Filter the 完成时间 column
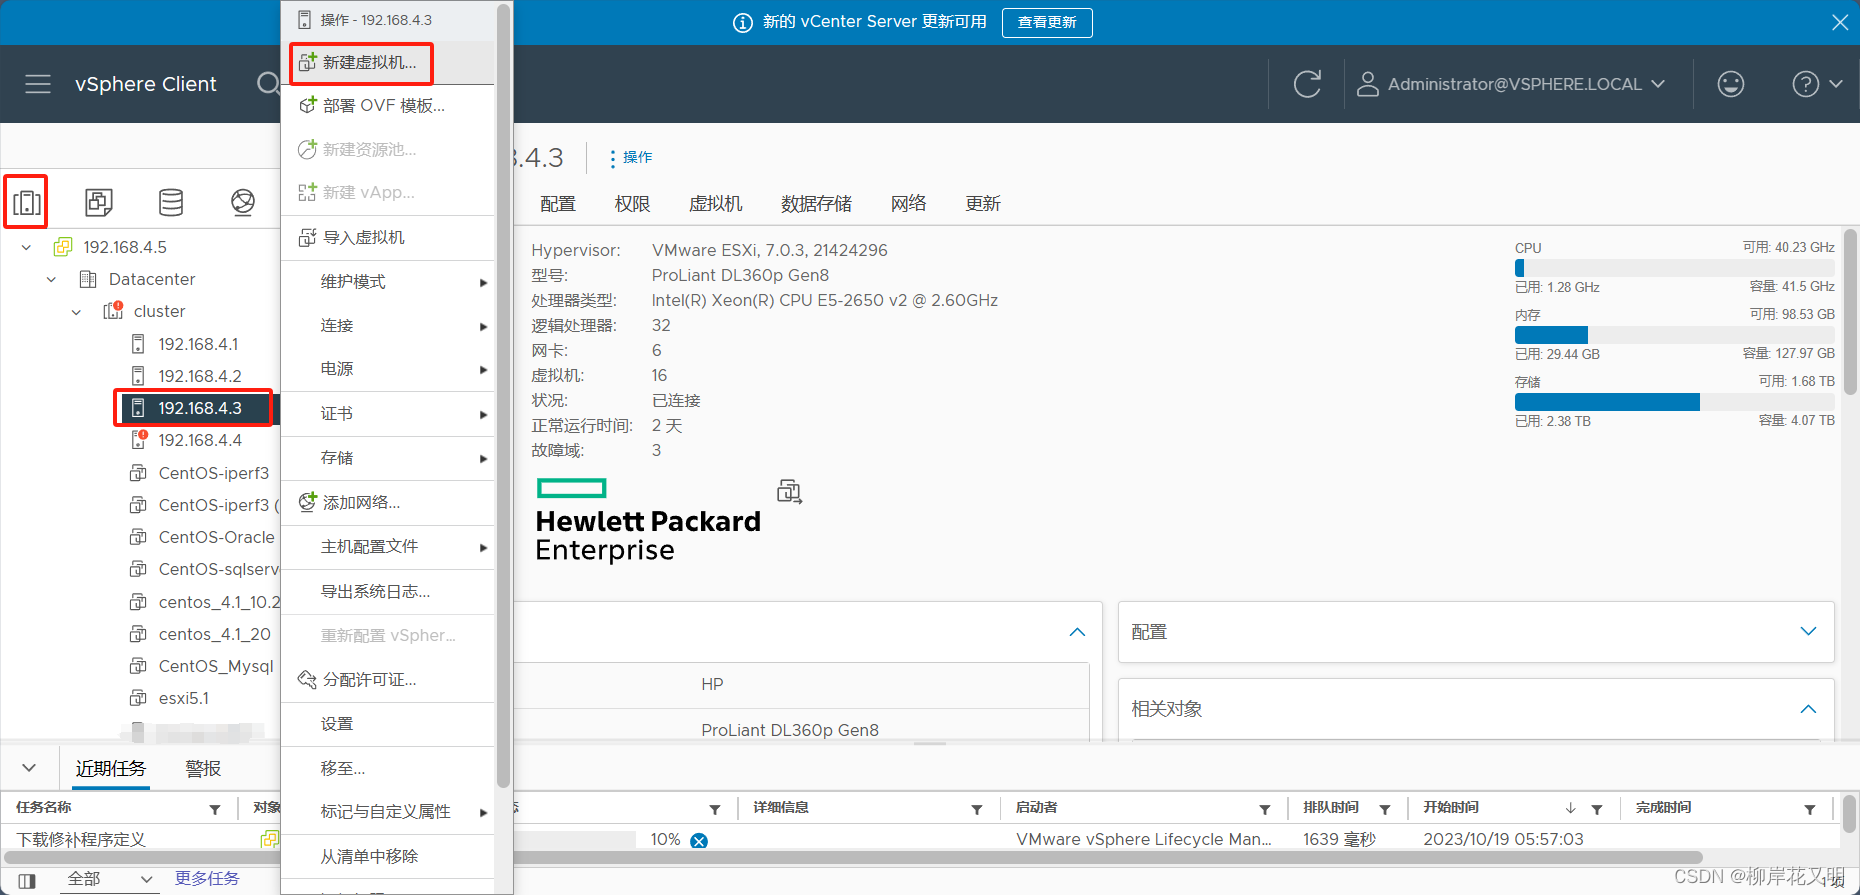The height and width of the screenshot is (895, 1860). (x=1810, y=809)
